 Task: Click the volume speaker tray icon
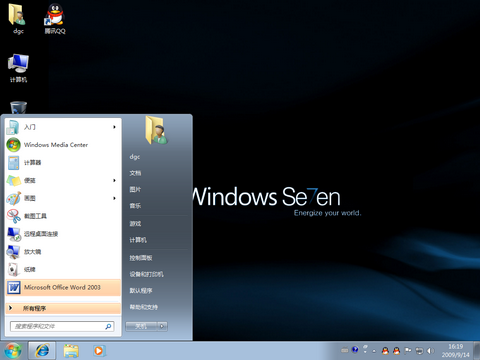coord(430,351)
